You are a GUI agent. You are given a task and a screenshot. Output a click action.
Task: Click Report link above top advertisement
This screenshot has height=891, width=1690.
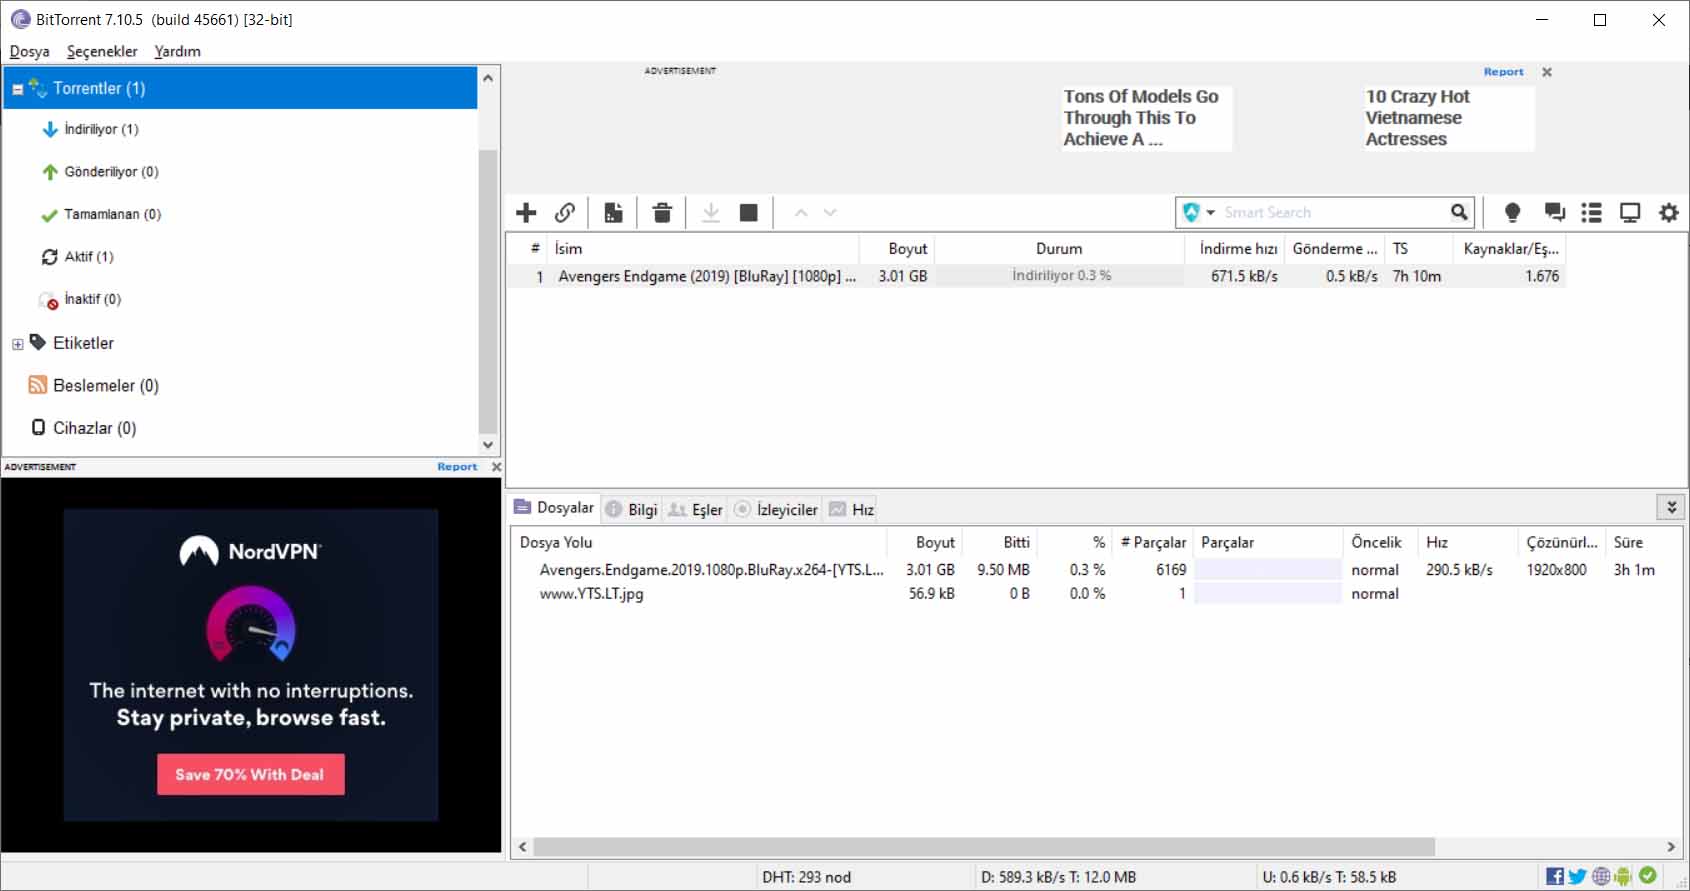[x=1503, y=72]
